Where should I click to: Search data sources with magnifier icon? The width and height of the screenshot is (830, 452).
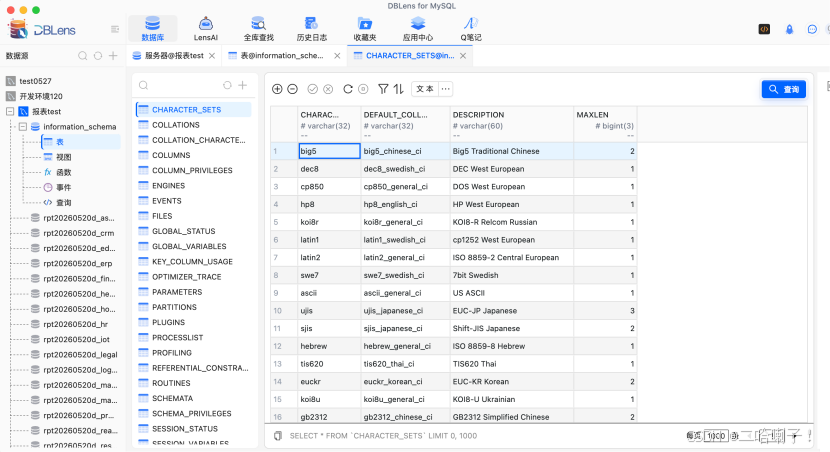tap(83, 56)
